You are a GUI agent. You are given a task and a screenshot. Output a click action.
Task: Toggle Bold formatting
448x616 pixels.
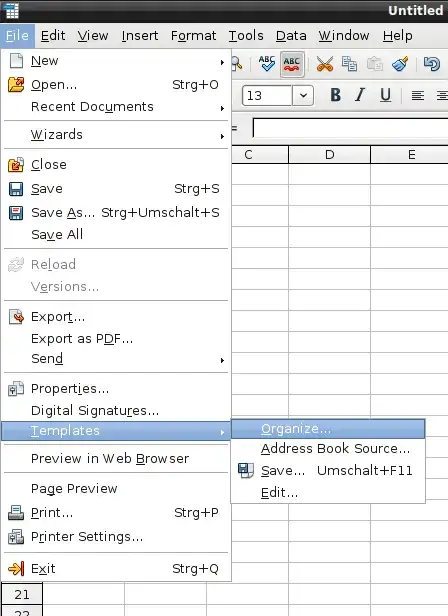pyautogui.click(x=335, y=95)
